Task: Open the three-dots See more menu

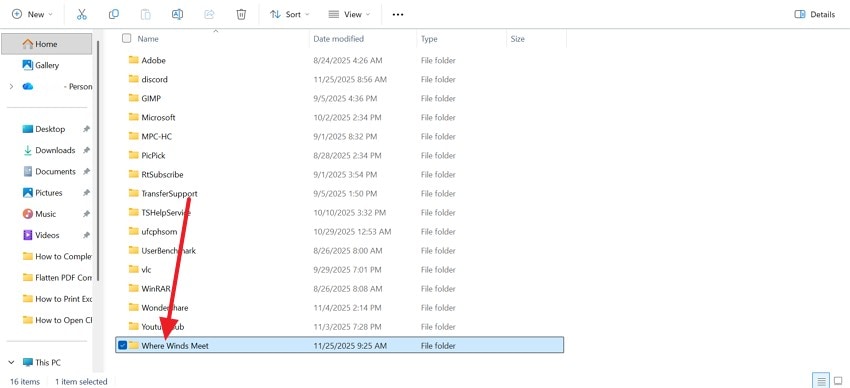Action: click(398, 15)
